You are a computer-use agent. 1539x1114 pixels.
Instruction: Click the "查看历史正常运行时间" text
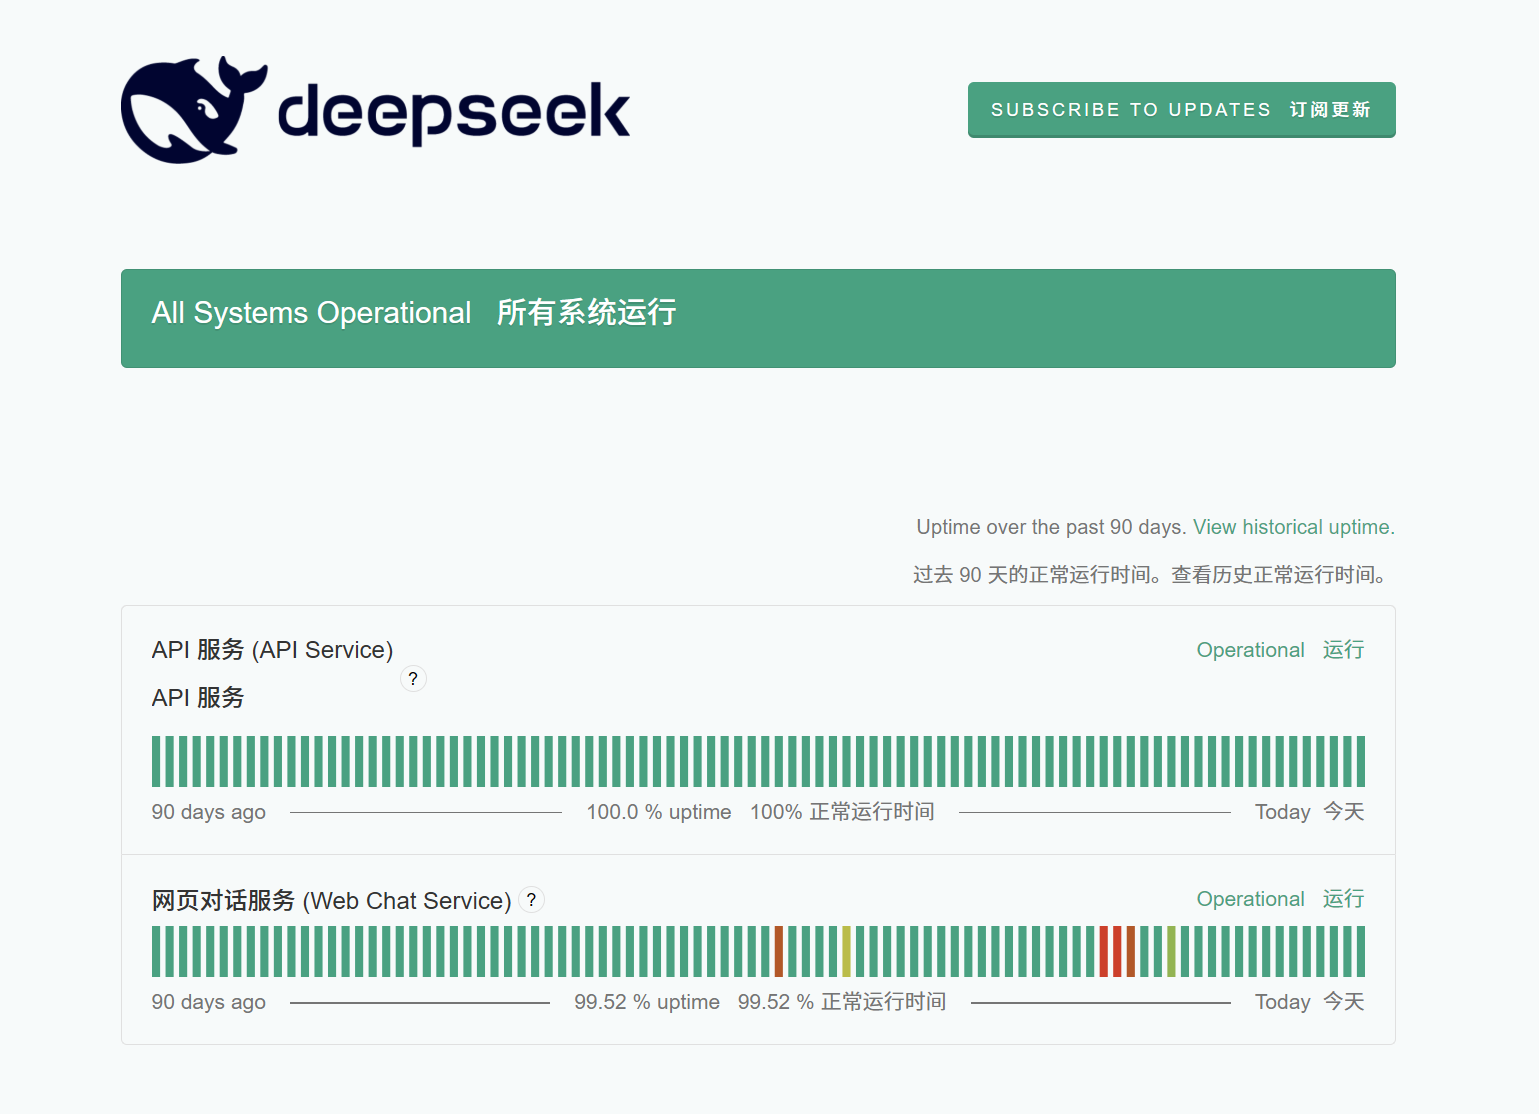click(1272, 575)
